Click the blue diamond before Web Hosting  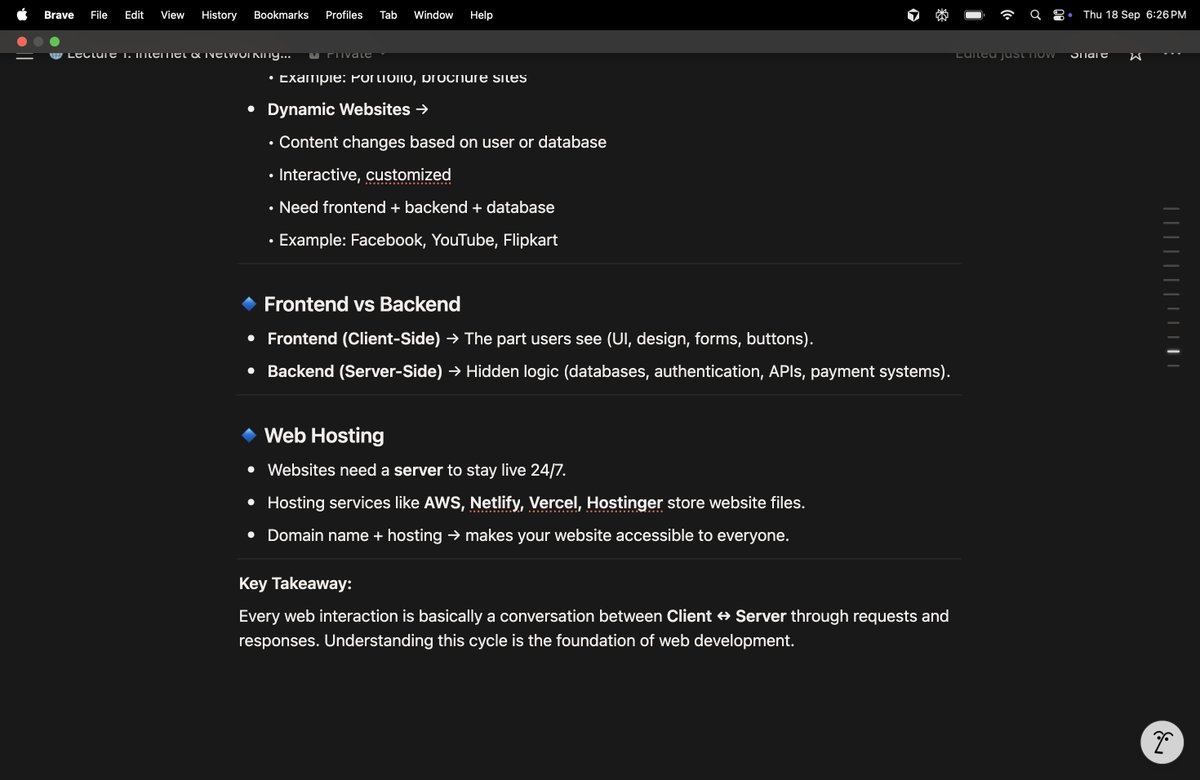coord(249,435)
